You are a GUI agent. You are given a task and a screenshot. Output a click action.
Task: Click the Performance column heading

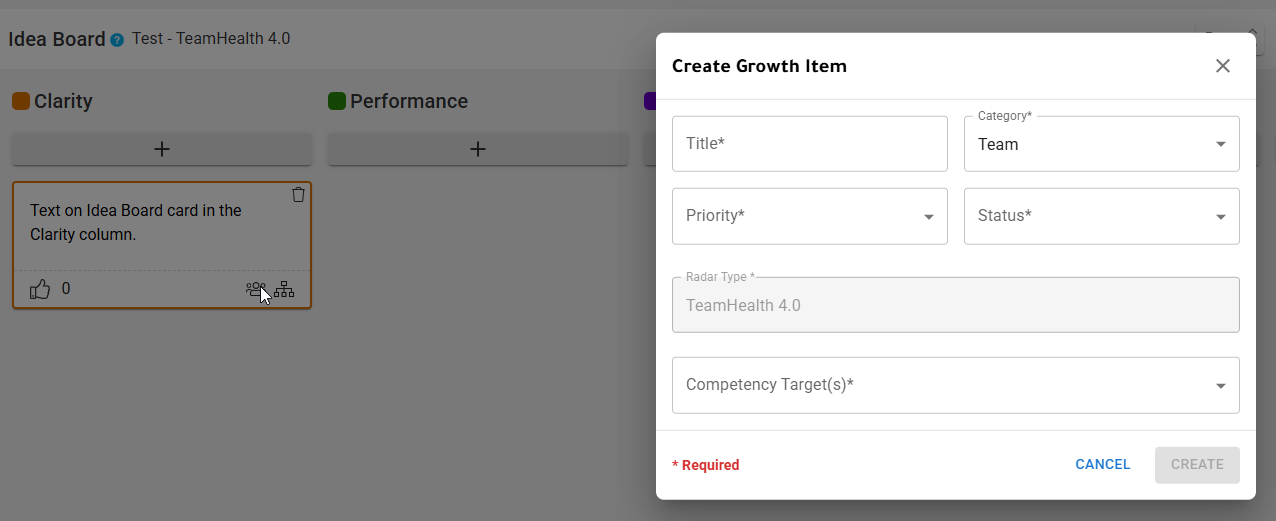(409, 101)
